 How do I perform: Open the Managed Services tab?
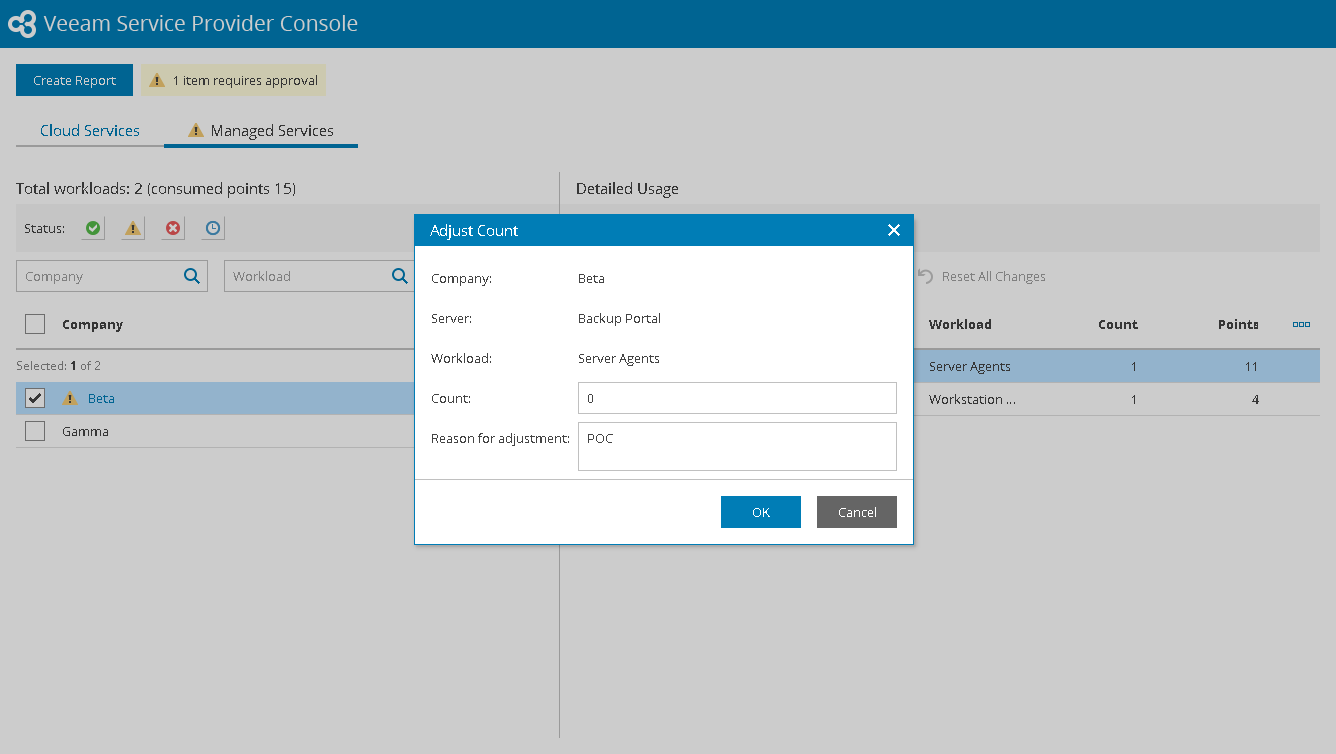point(261,130)
